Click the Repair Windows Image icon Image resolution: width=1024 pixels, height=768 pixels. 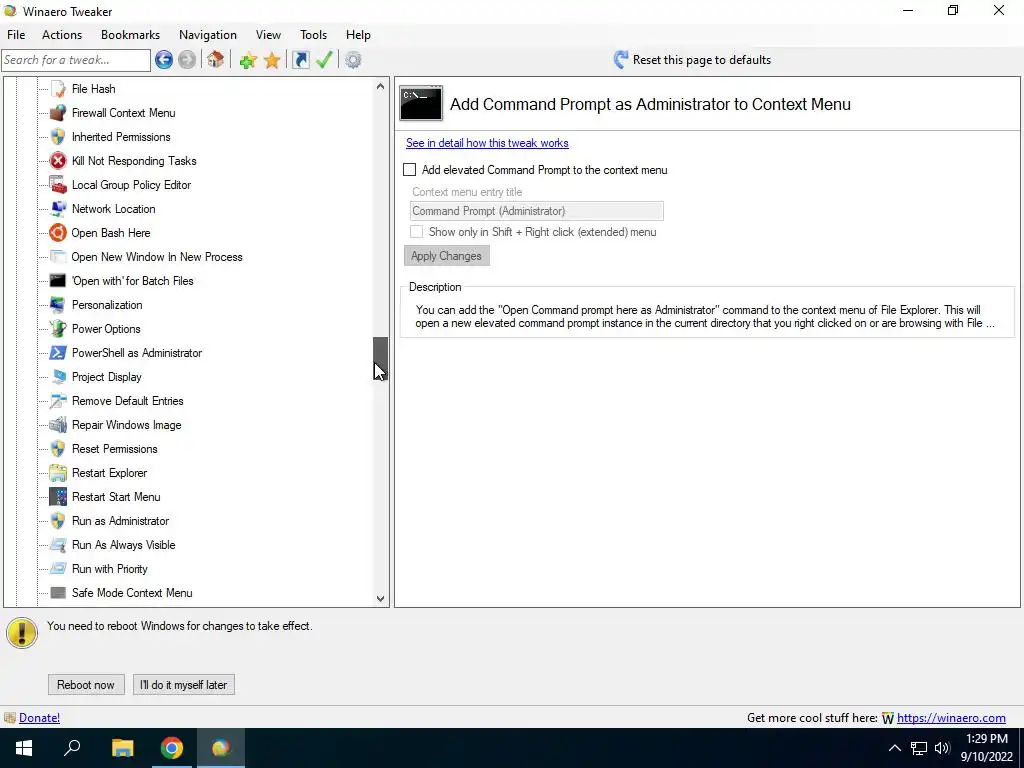pyautogui.click(x=58, y=425)
